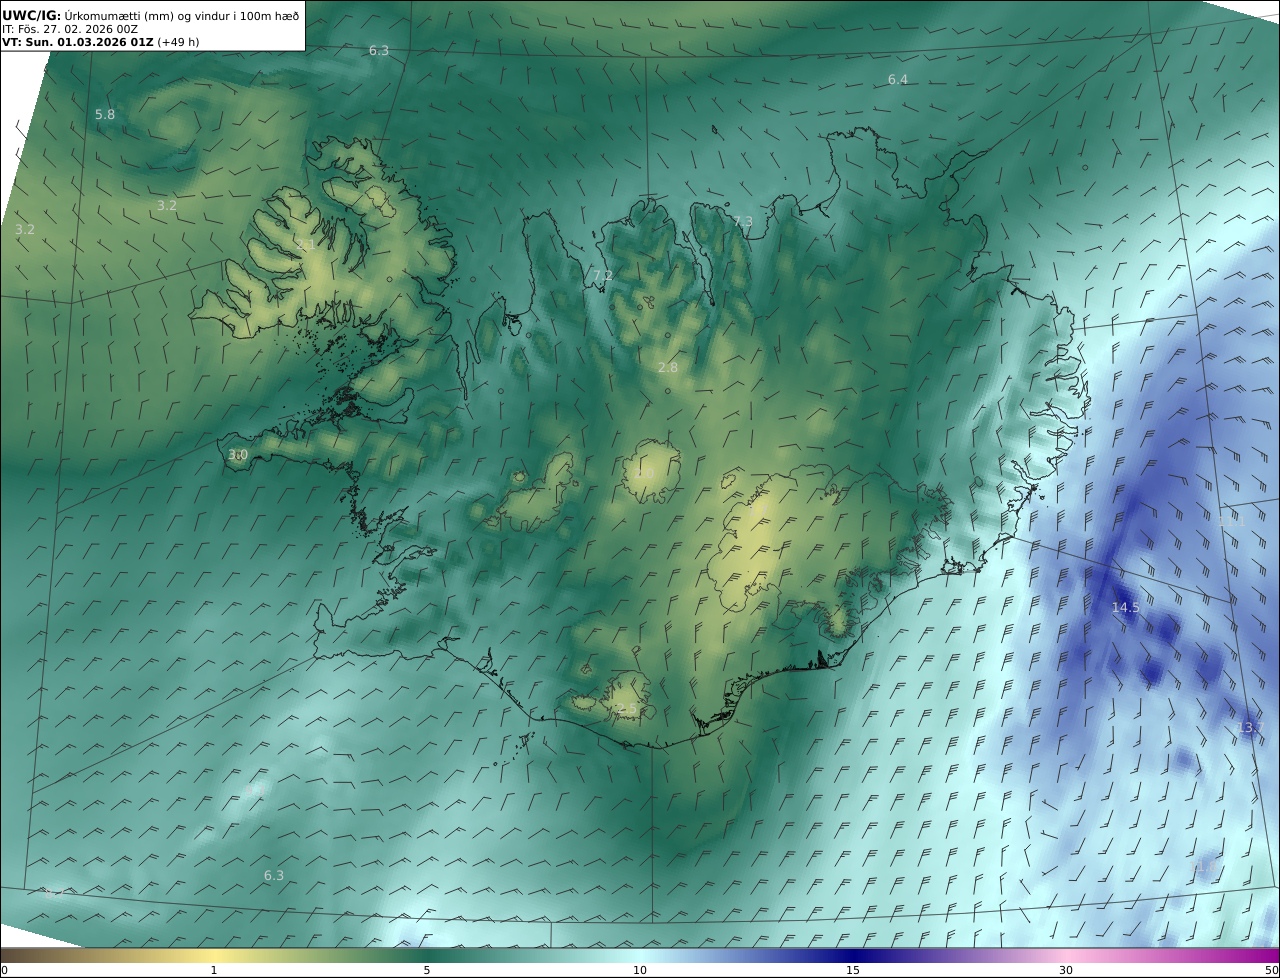Click the '14.5' value in the dark blue band
Screen dimensions: 1280x978
click(x=1126, y=607)
